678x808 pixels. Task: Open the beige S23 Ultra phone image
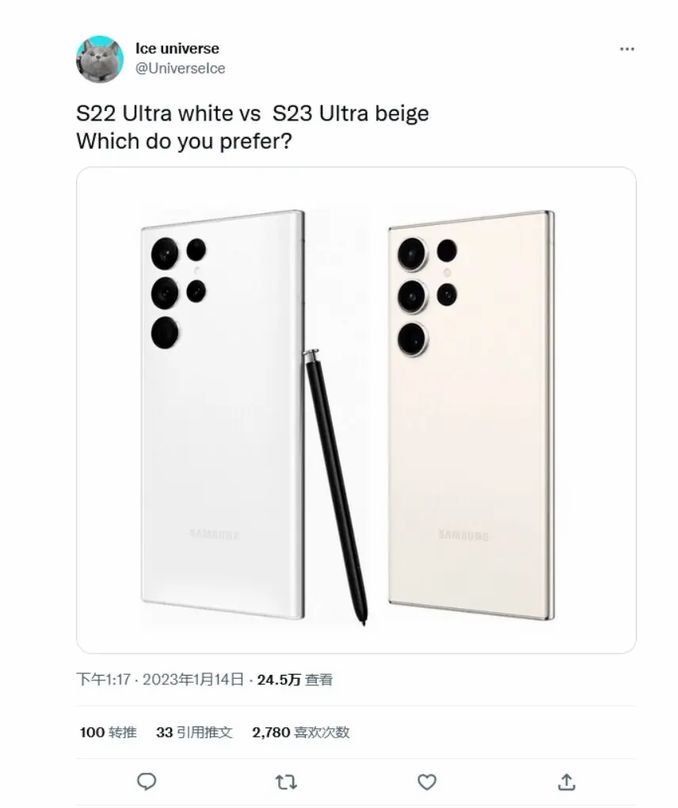(471, 415)
